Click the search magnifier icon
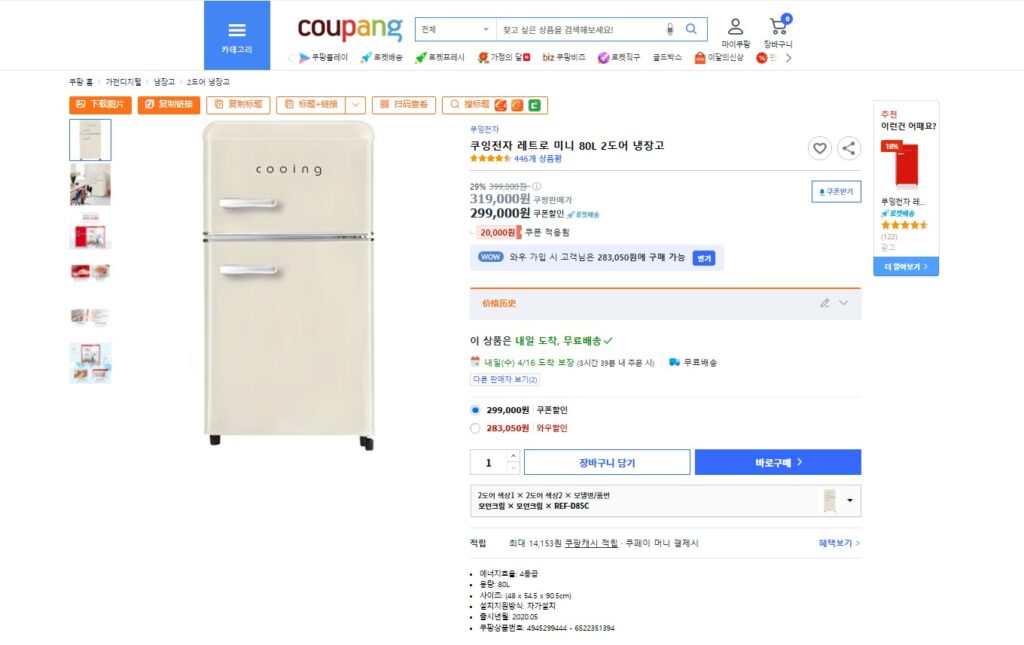Image resolution: width=1024 pixels, height=645 pixels. pos(692,30)
